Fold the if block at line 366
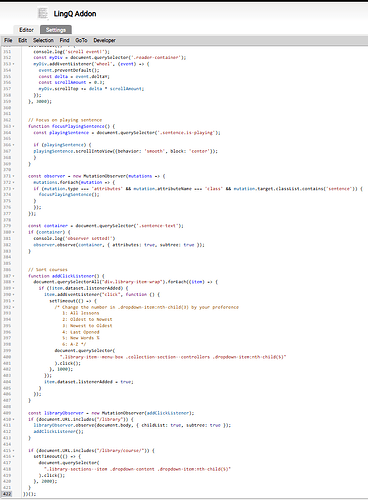Viewport: 368px width, 500px height. 14,145
